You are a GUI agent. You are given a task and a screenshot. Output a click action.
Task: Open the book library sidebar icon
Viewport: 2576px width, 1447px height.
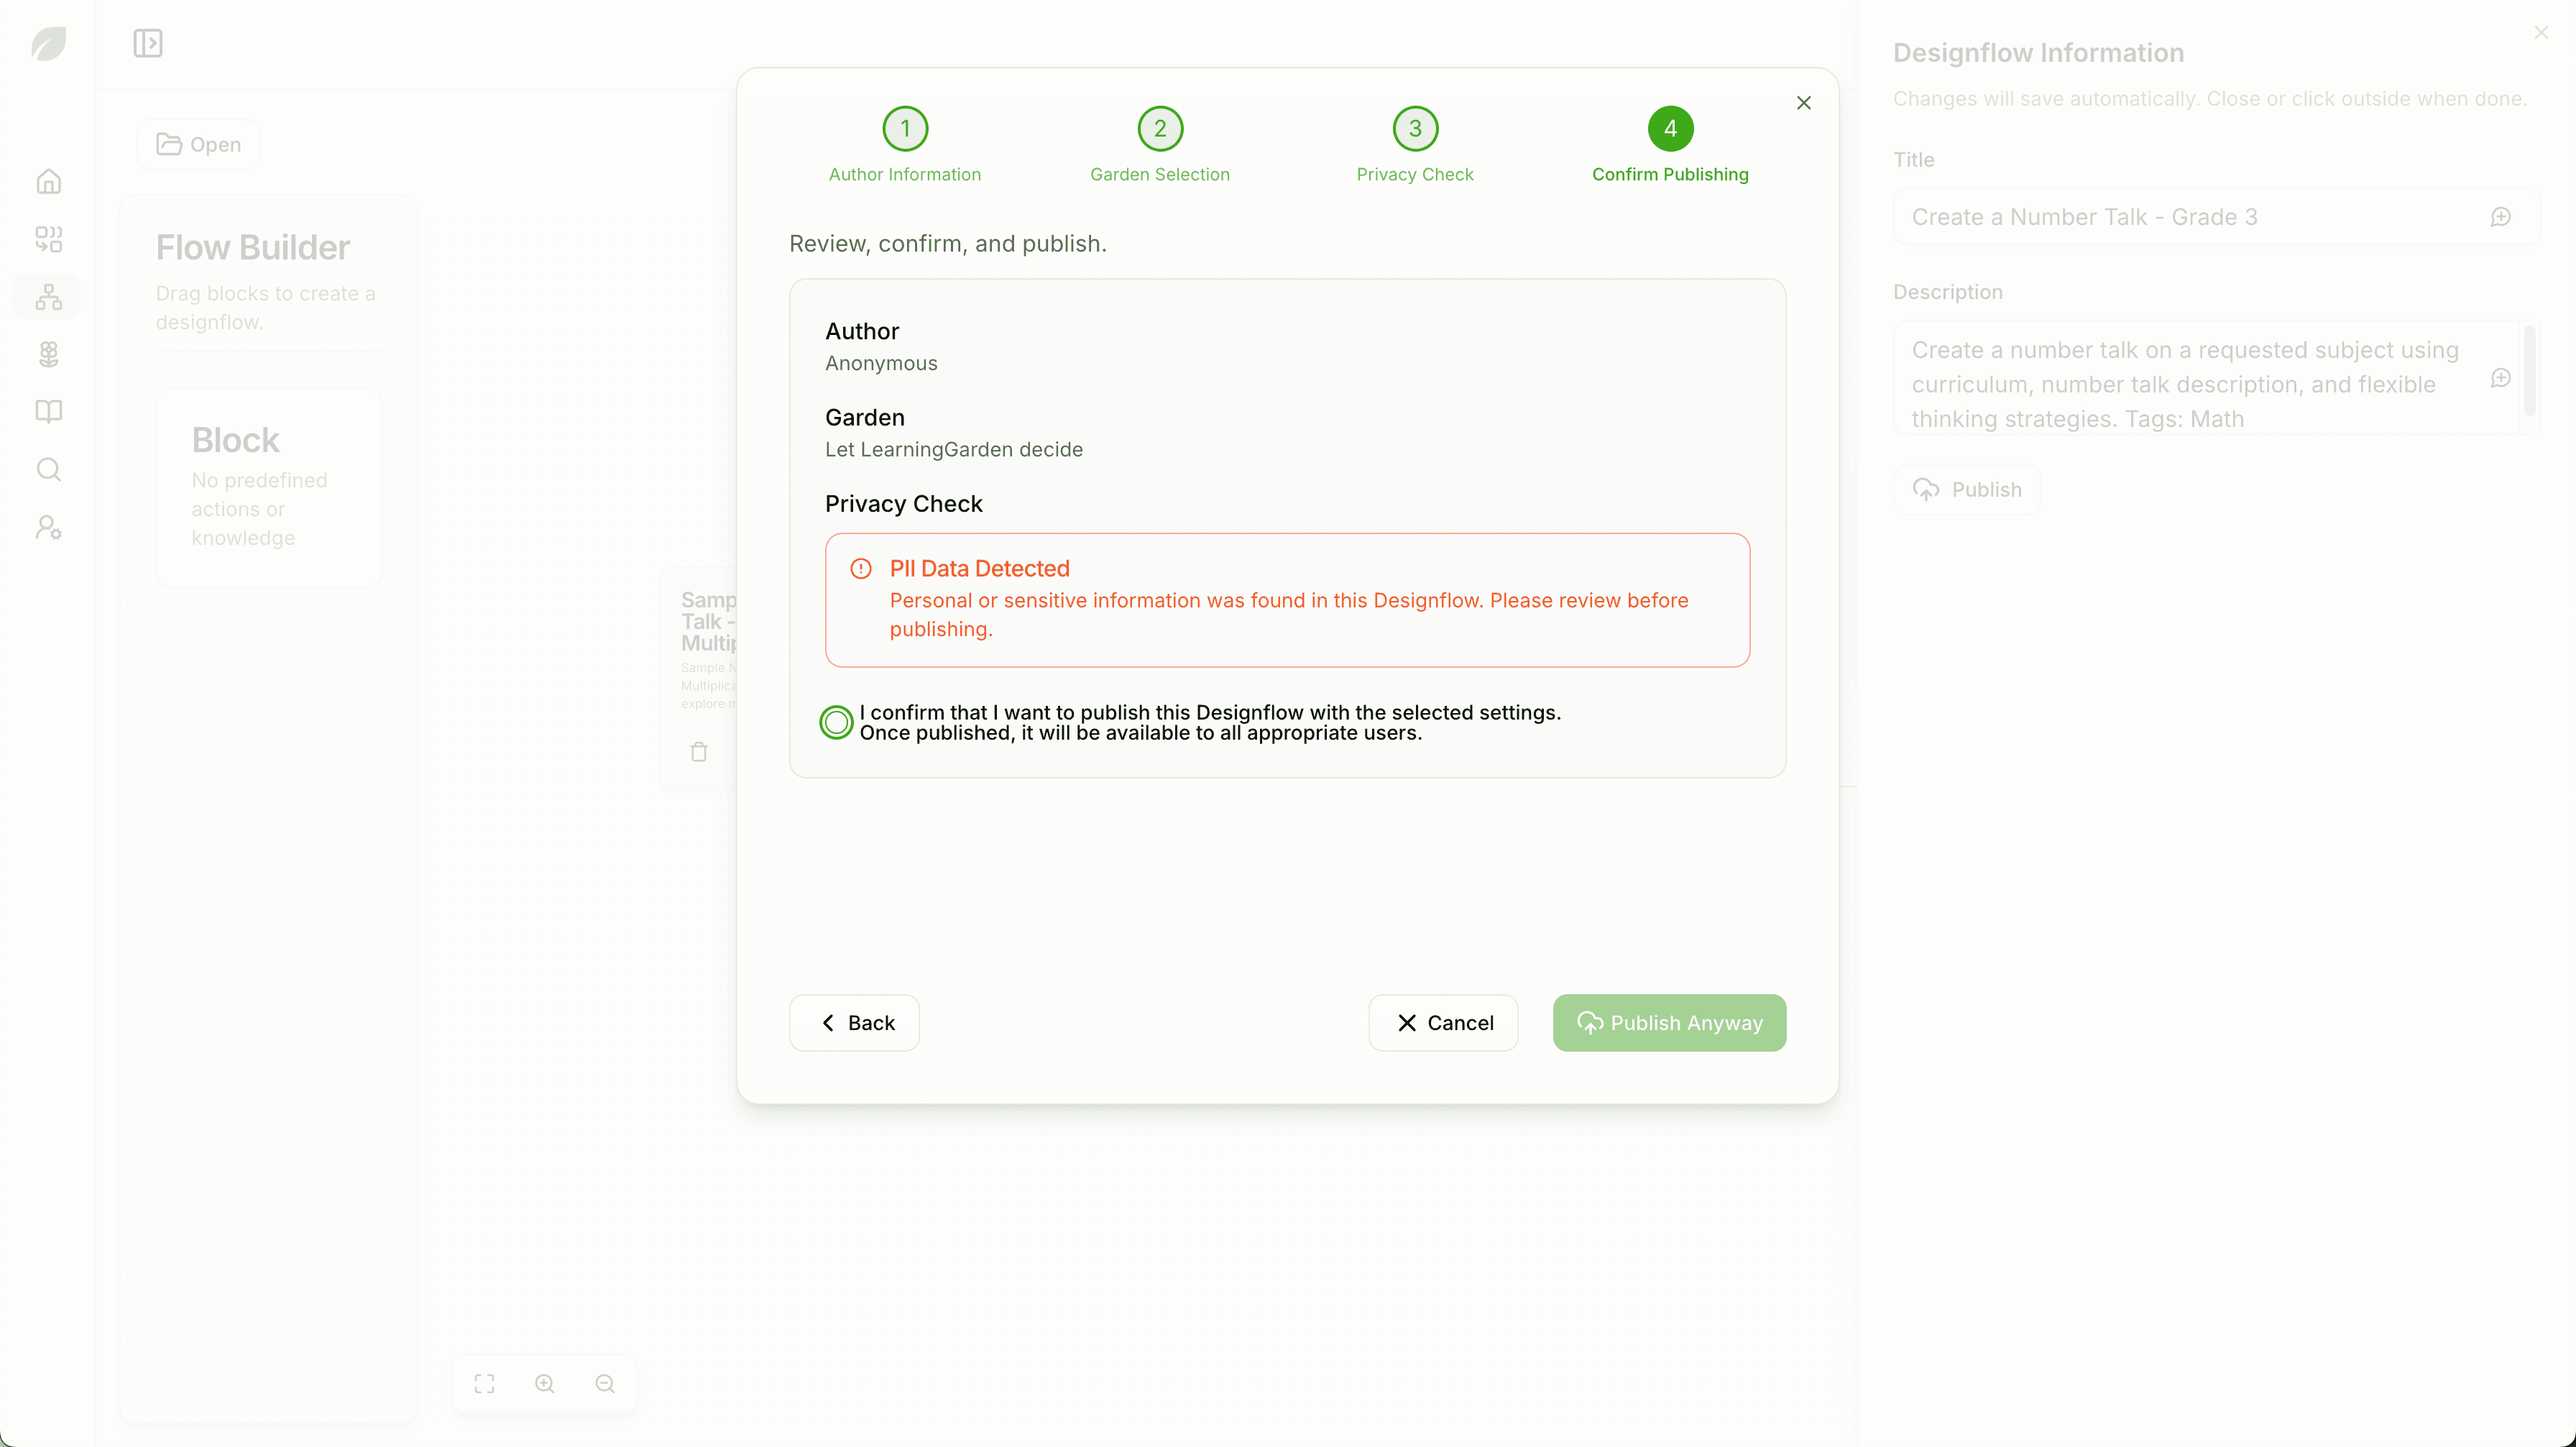coord(48,412)
